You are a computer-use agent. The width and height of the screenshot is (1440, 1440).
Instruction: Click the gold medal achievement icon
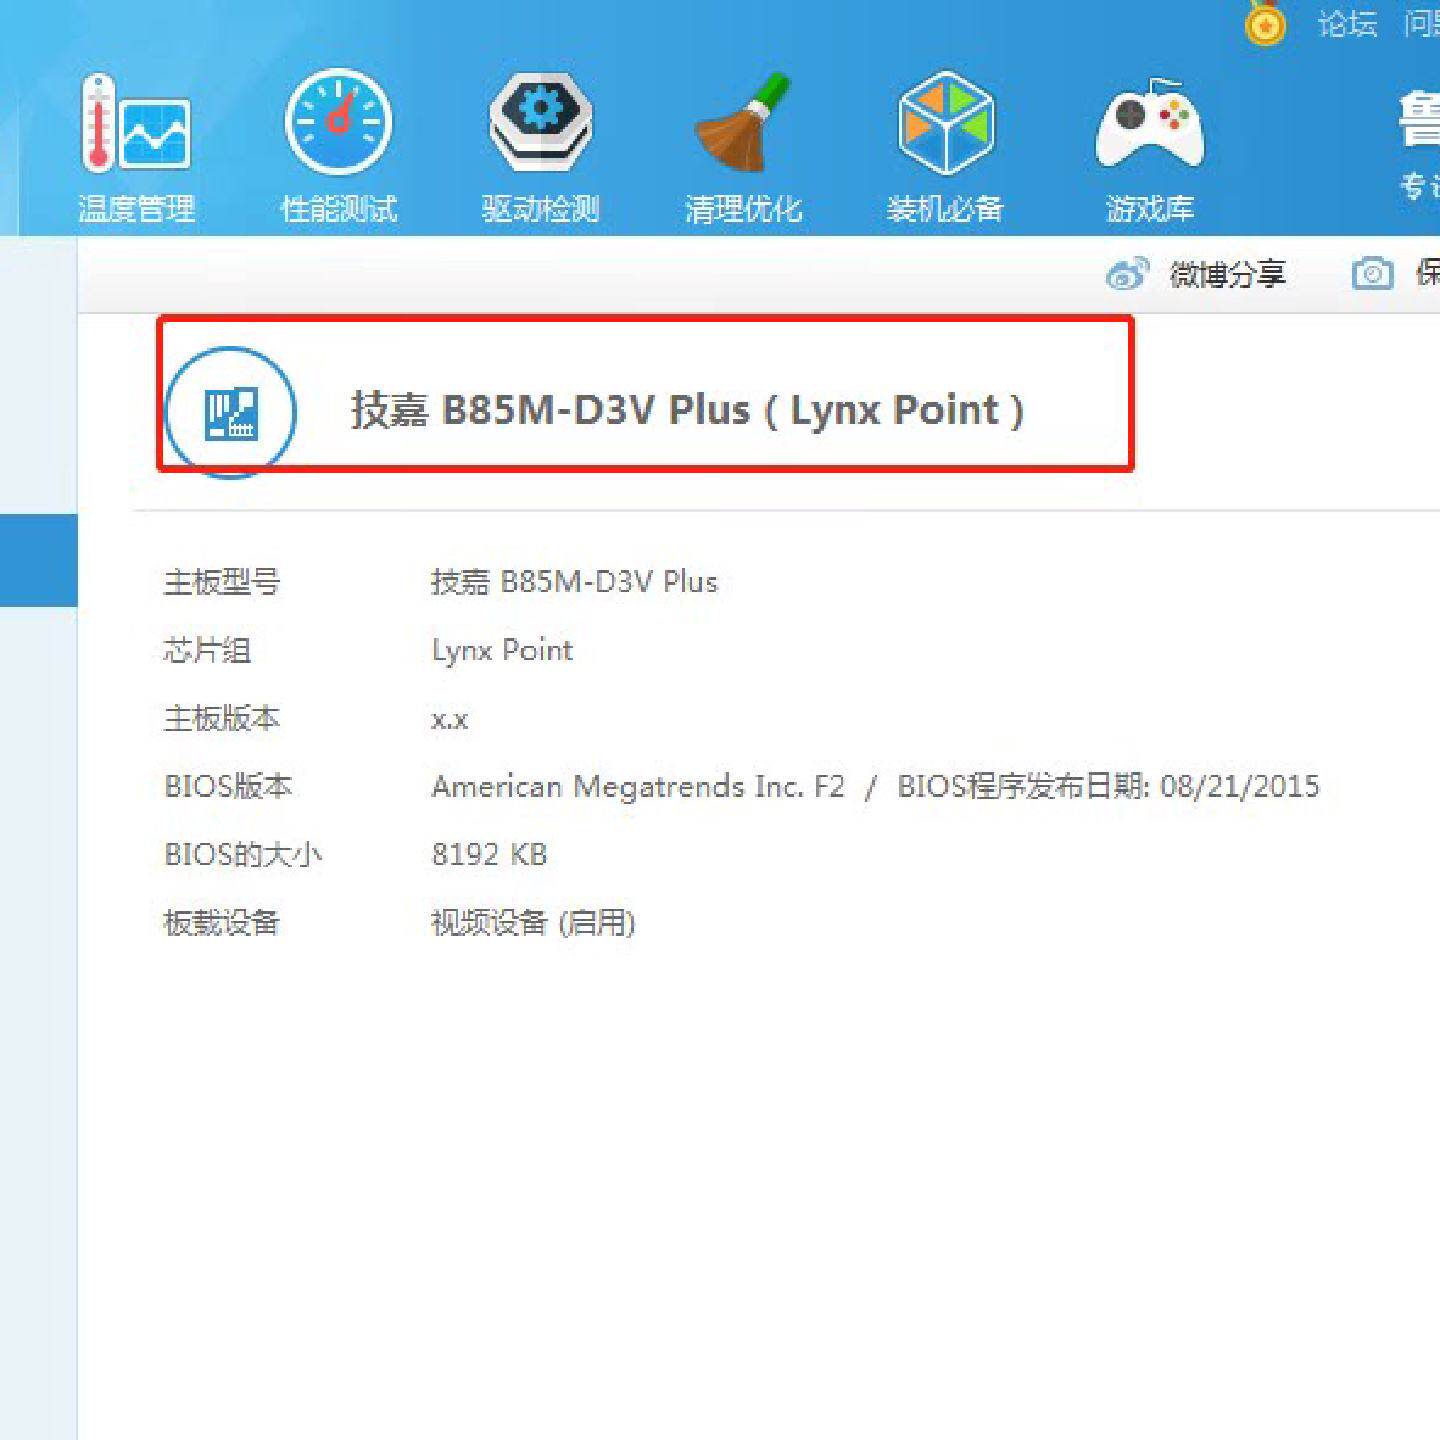click(x=1266, y=25)
